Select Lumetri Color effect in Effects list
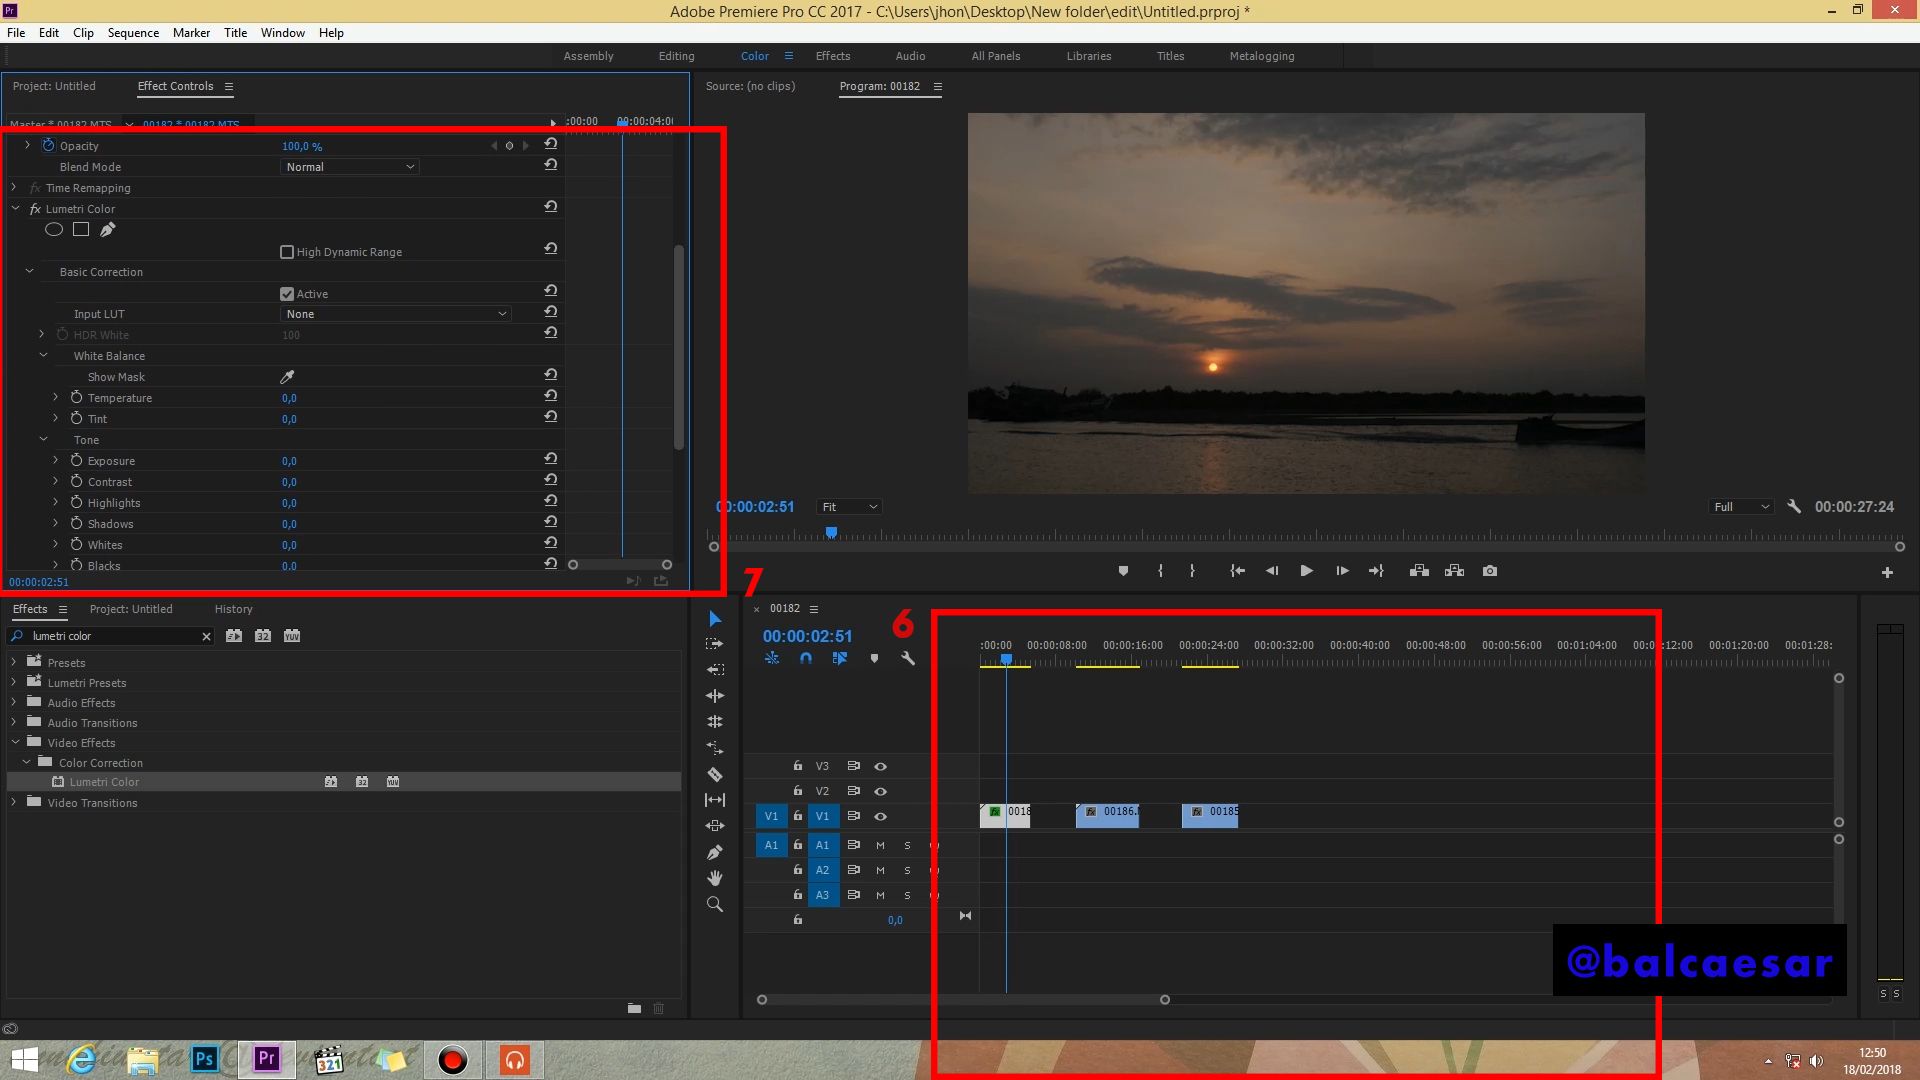Screen dimensions: 1920x1080 pos(104,782)
